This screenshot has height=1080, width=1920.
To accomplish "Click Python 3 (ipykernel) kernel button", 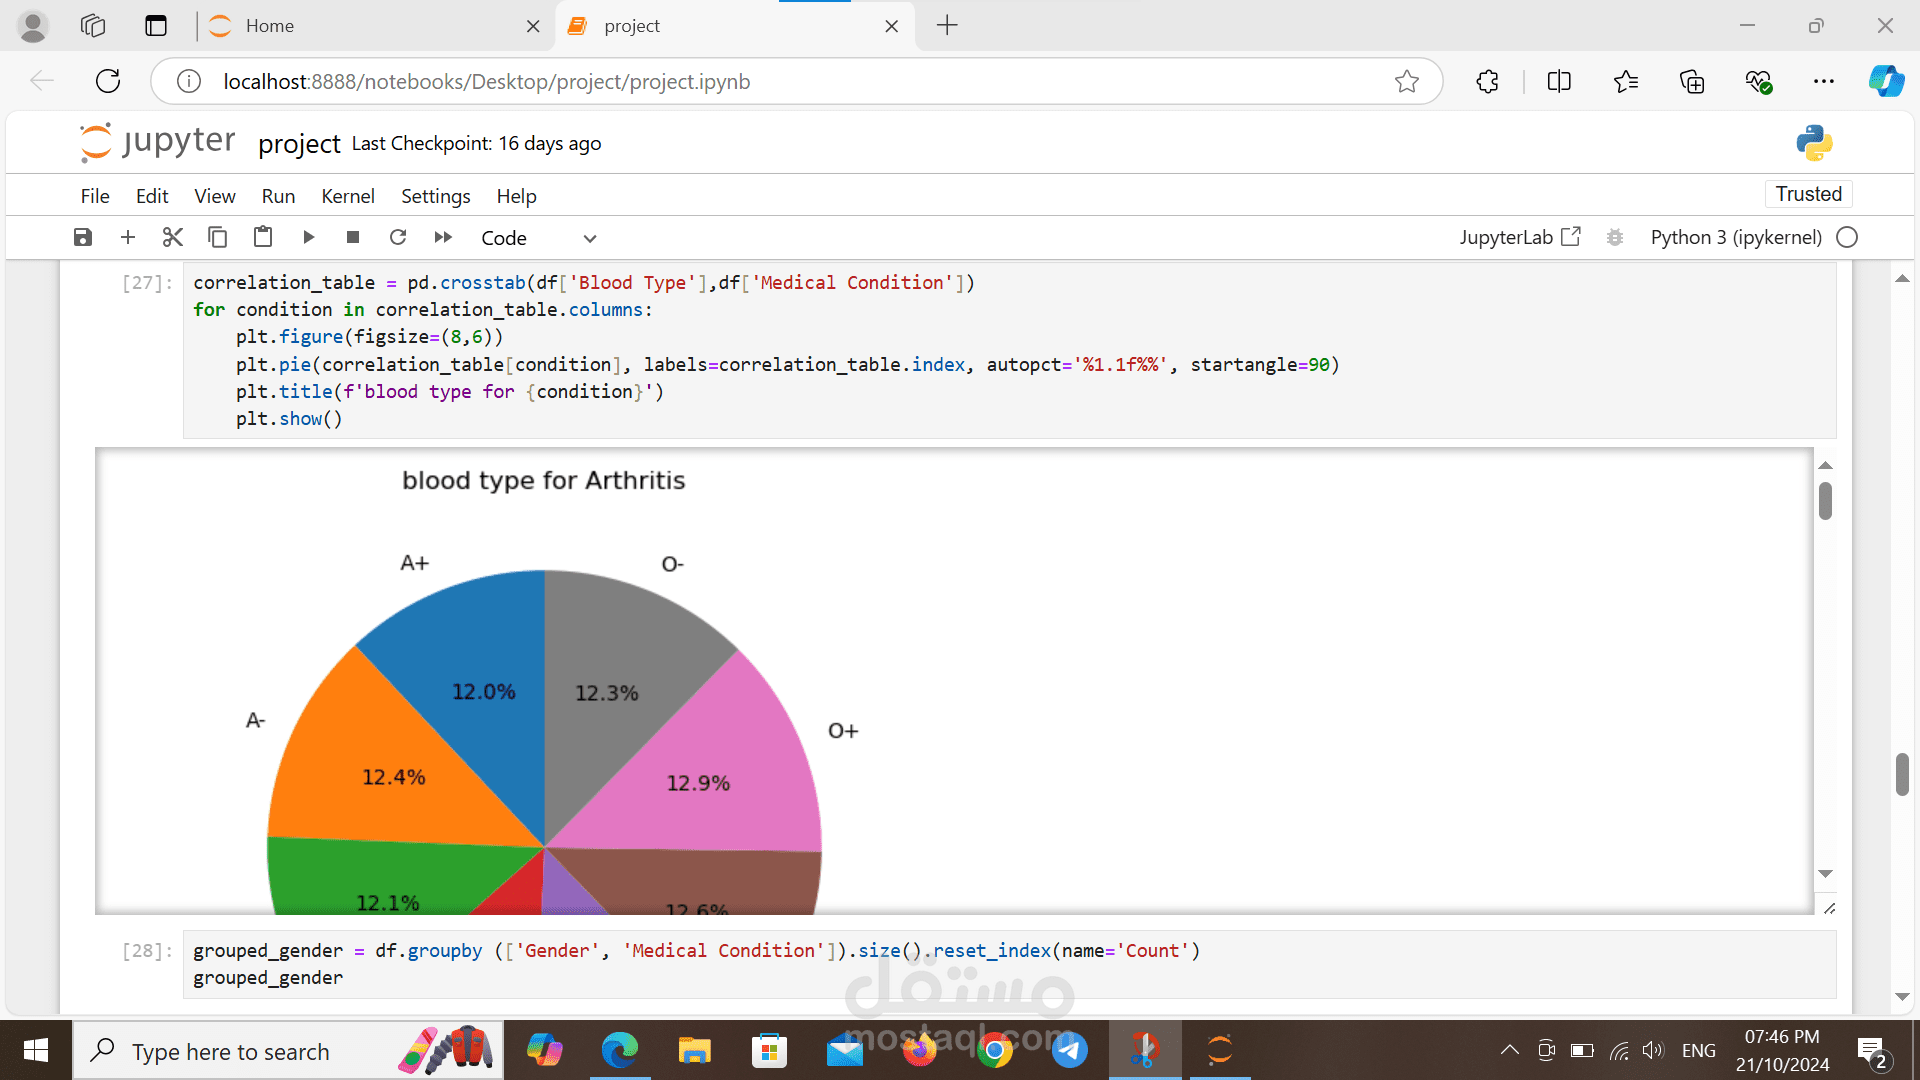I will (x=1736, y=238).
